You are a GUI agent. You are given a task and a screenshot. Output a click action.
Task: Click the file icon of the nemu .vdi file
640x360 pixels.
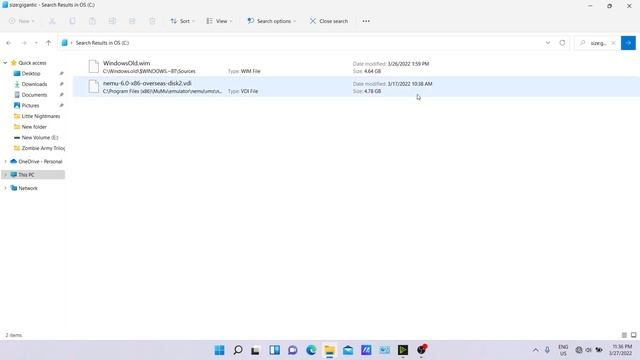coord(93,87)
